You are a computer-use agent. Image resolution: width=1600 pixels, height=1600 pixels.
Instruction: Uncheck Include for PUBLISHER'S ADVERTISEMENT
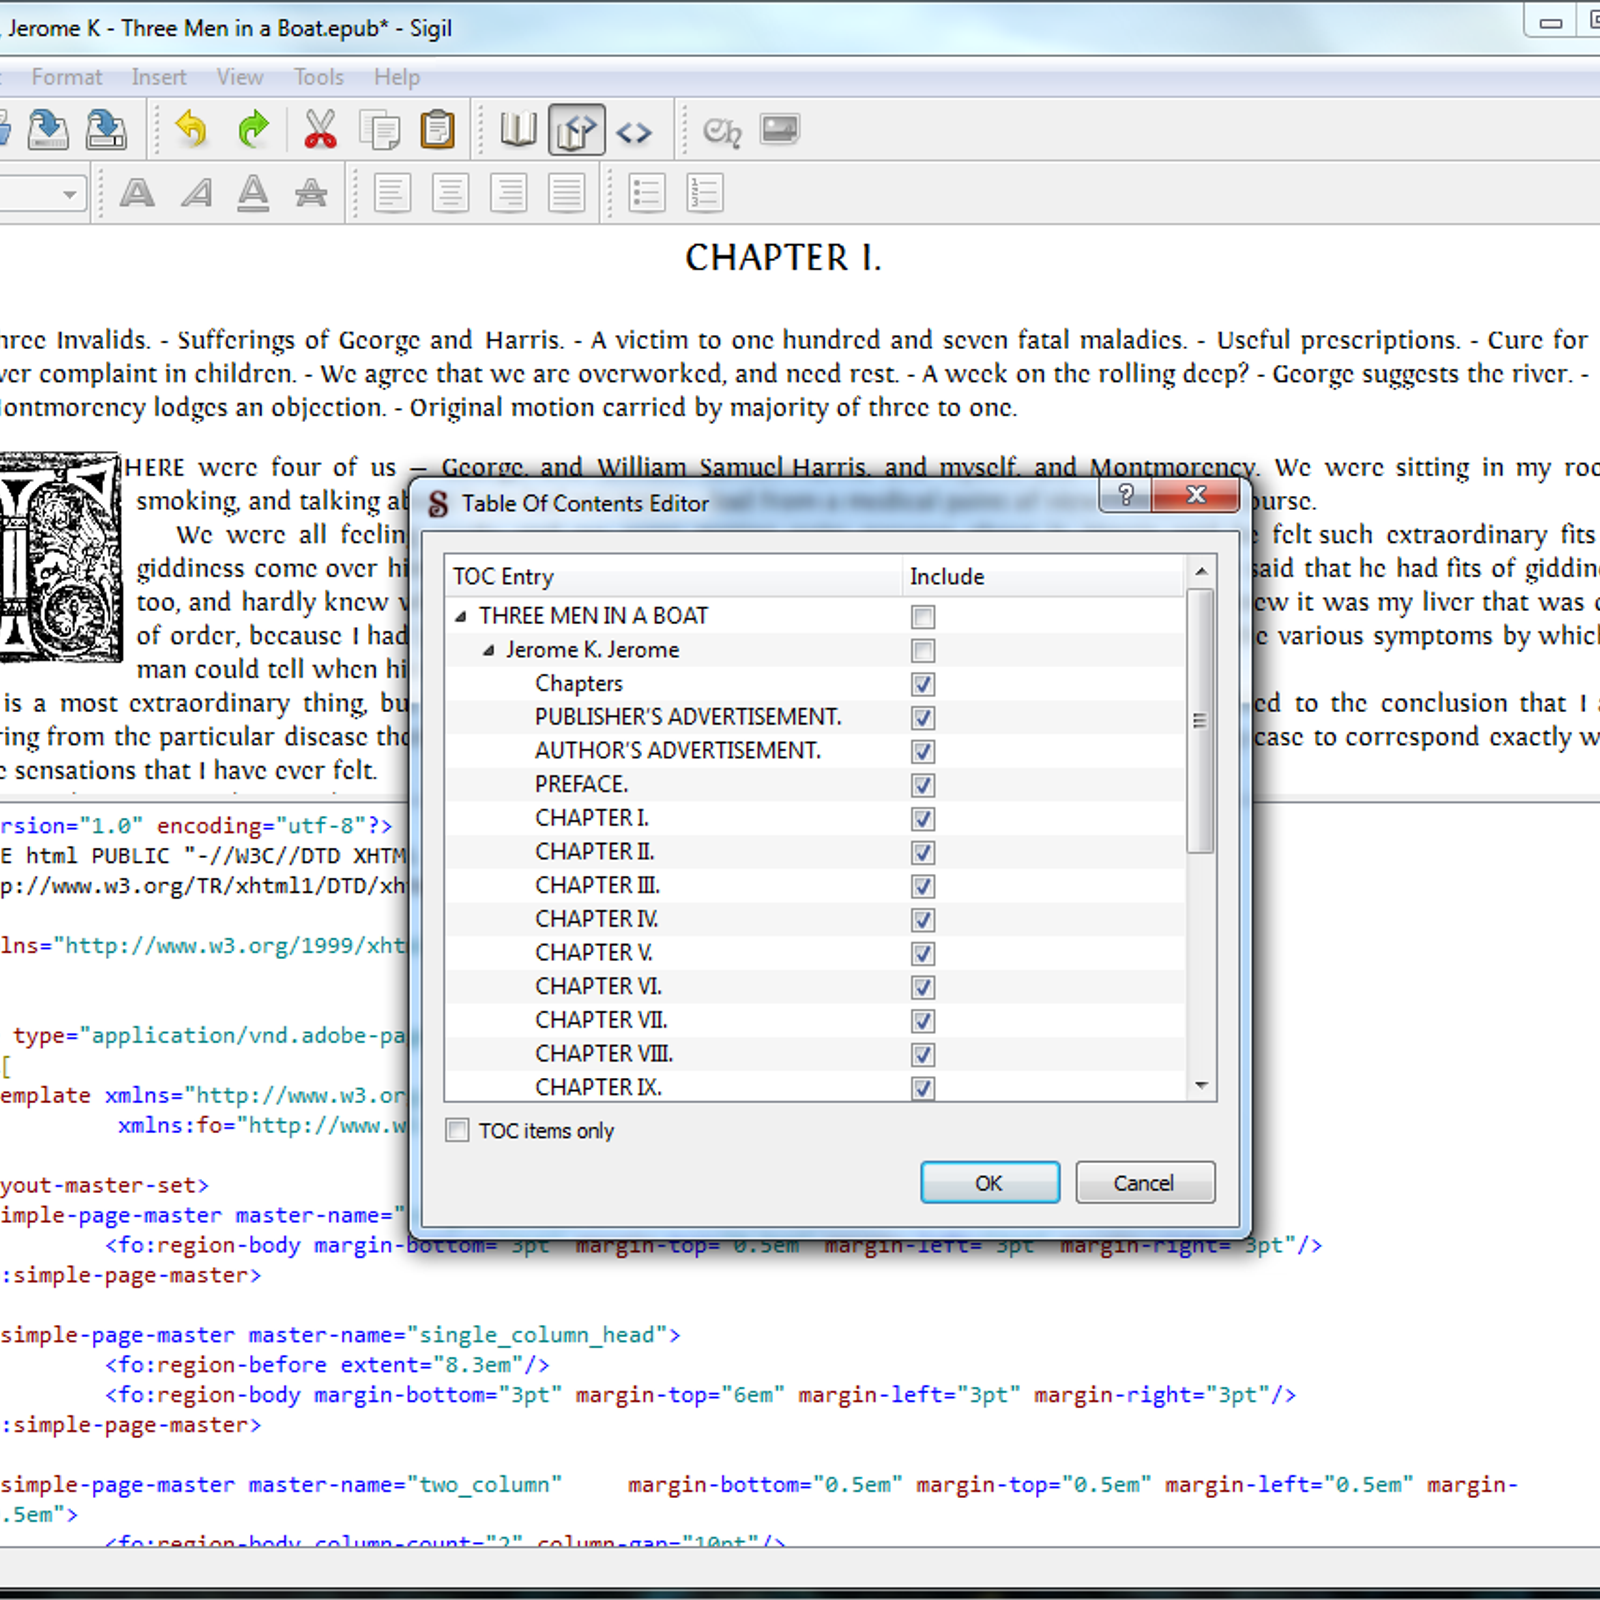coord(923,718)
